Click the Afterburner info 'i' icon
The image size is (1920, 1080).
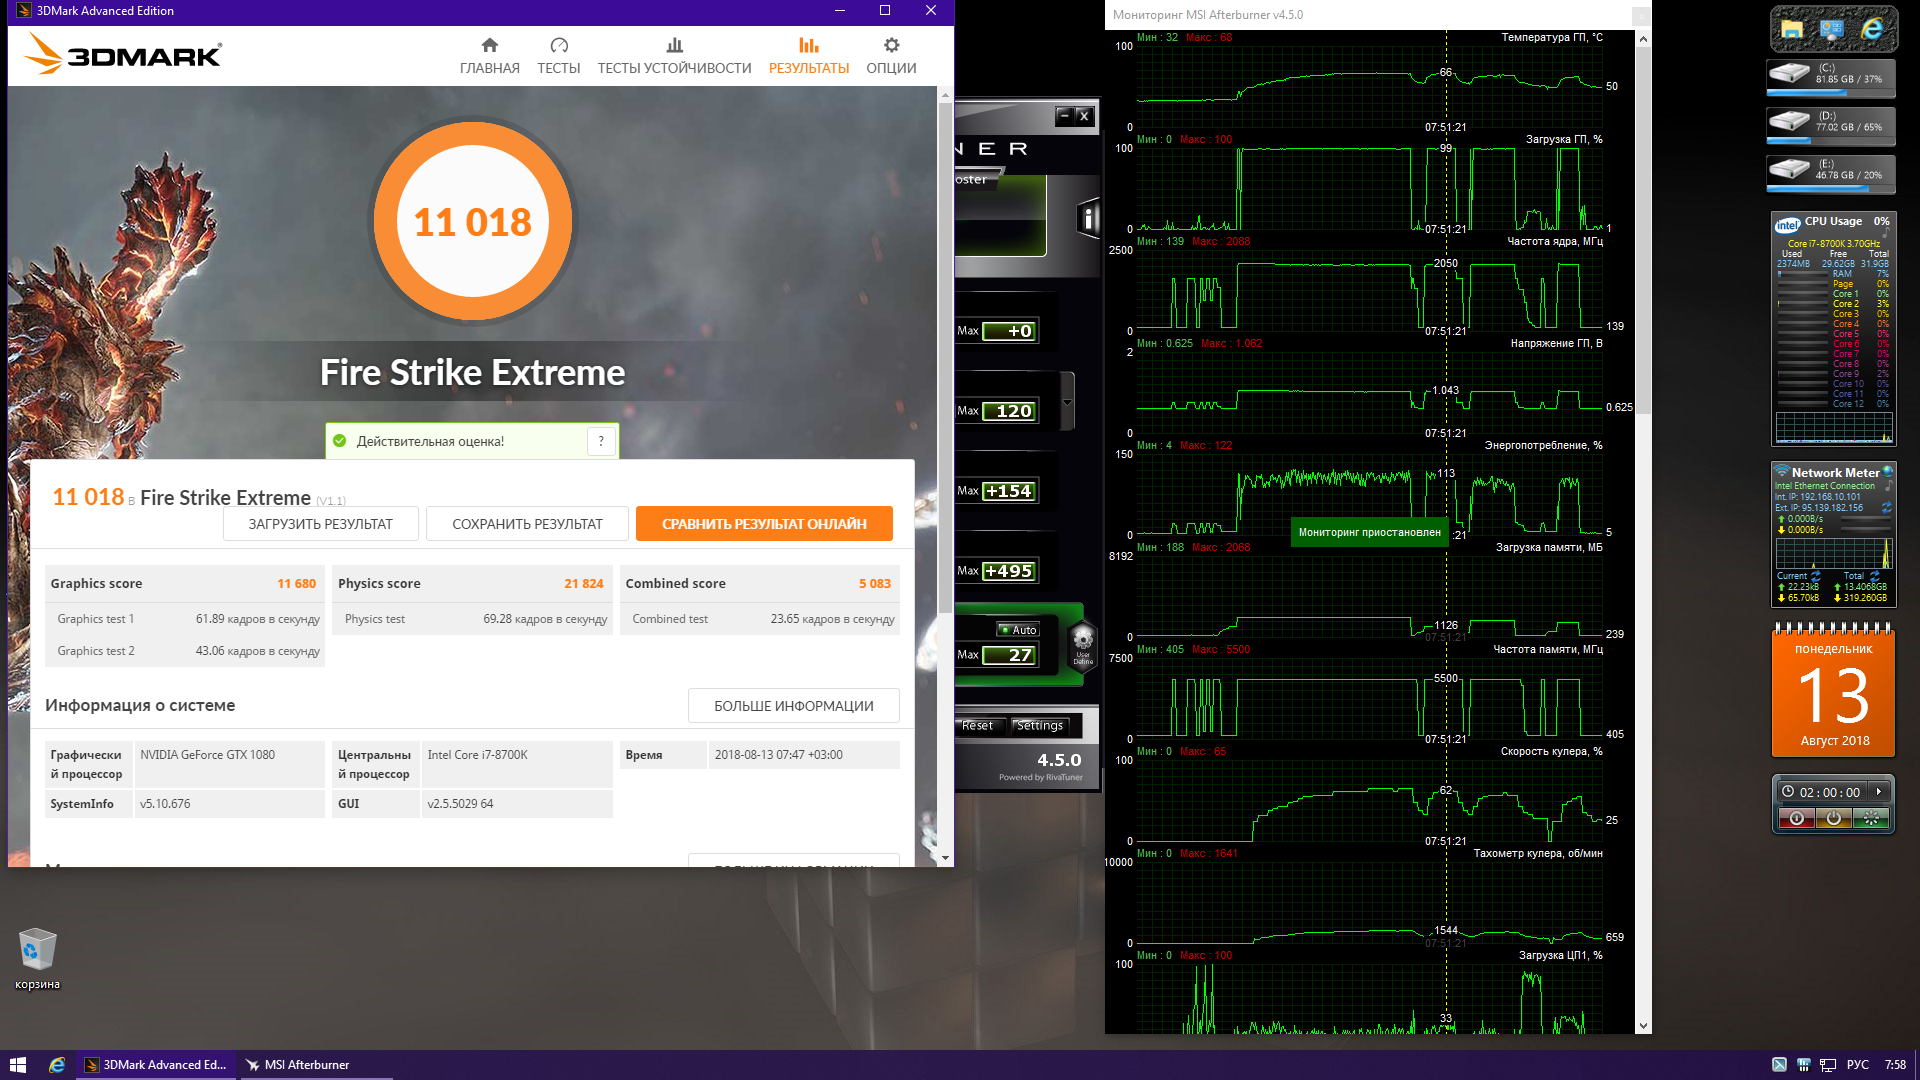click(x=1088, y=218)
